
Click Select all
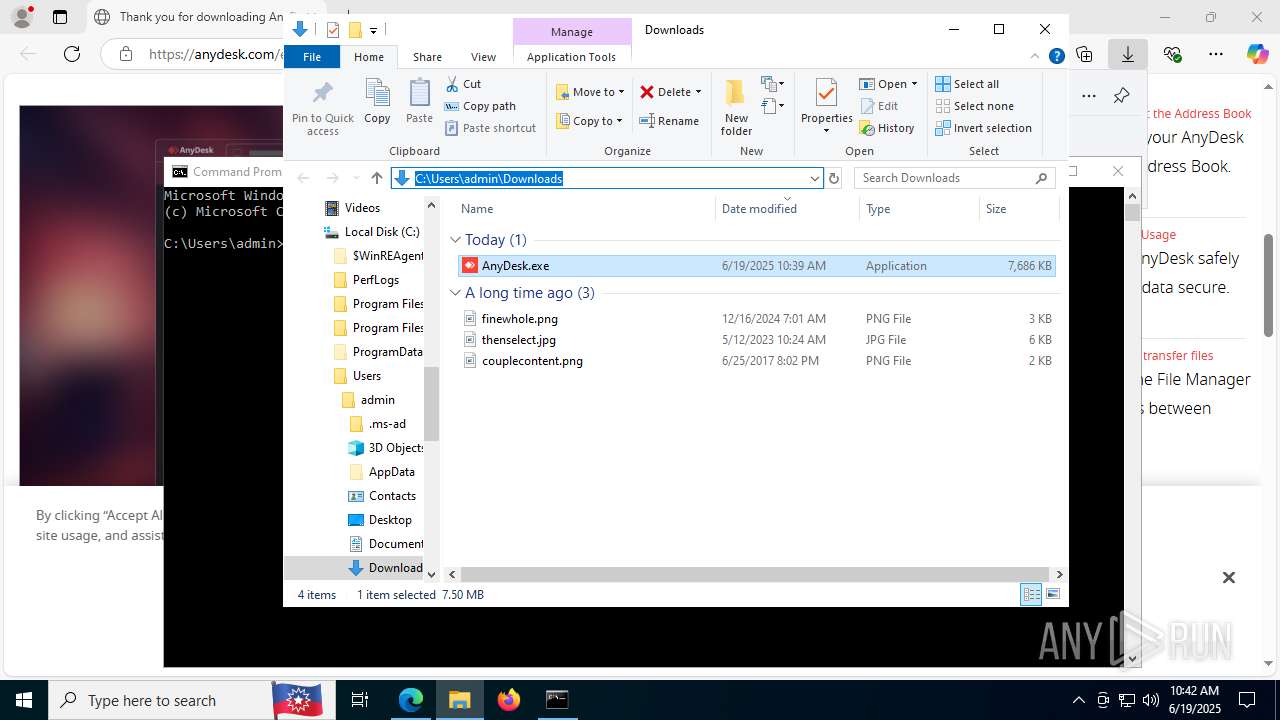(x=967, y=84)
